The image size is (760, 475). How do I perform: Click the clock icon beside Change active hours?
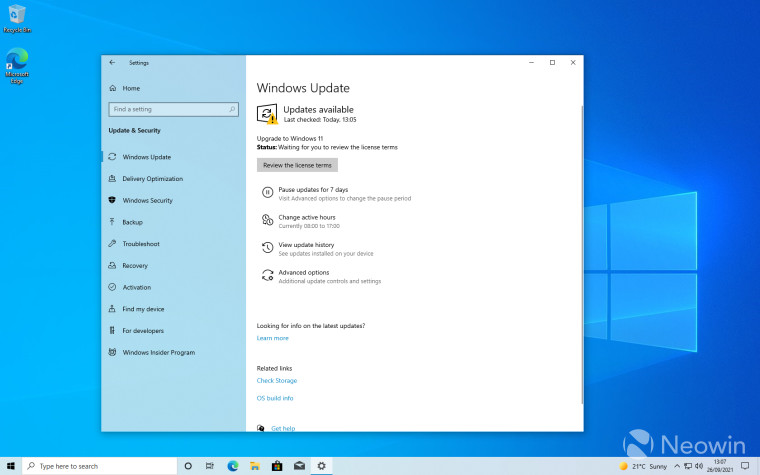[268, 220]
